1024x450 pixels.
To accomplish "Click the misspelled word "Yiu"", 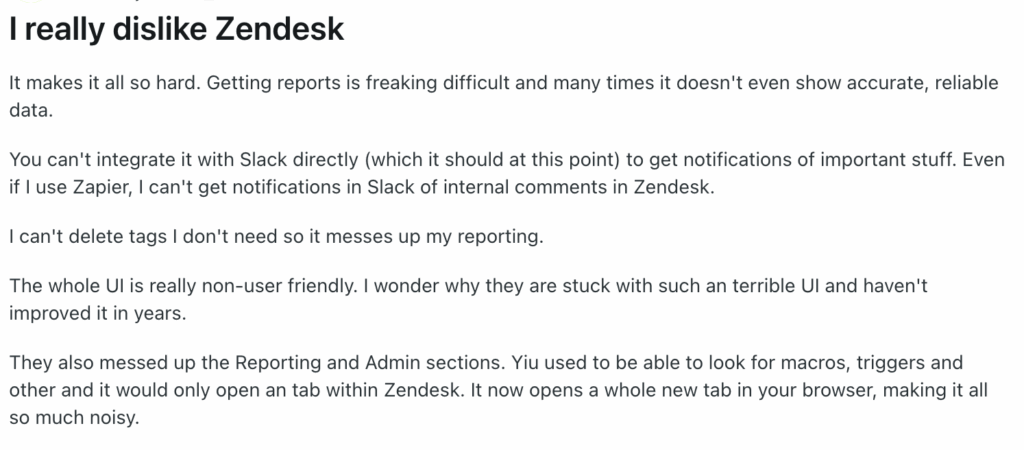I will [543, 363].
